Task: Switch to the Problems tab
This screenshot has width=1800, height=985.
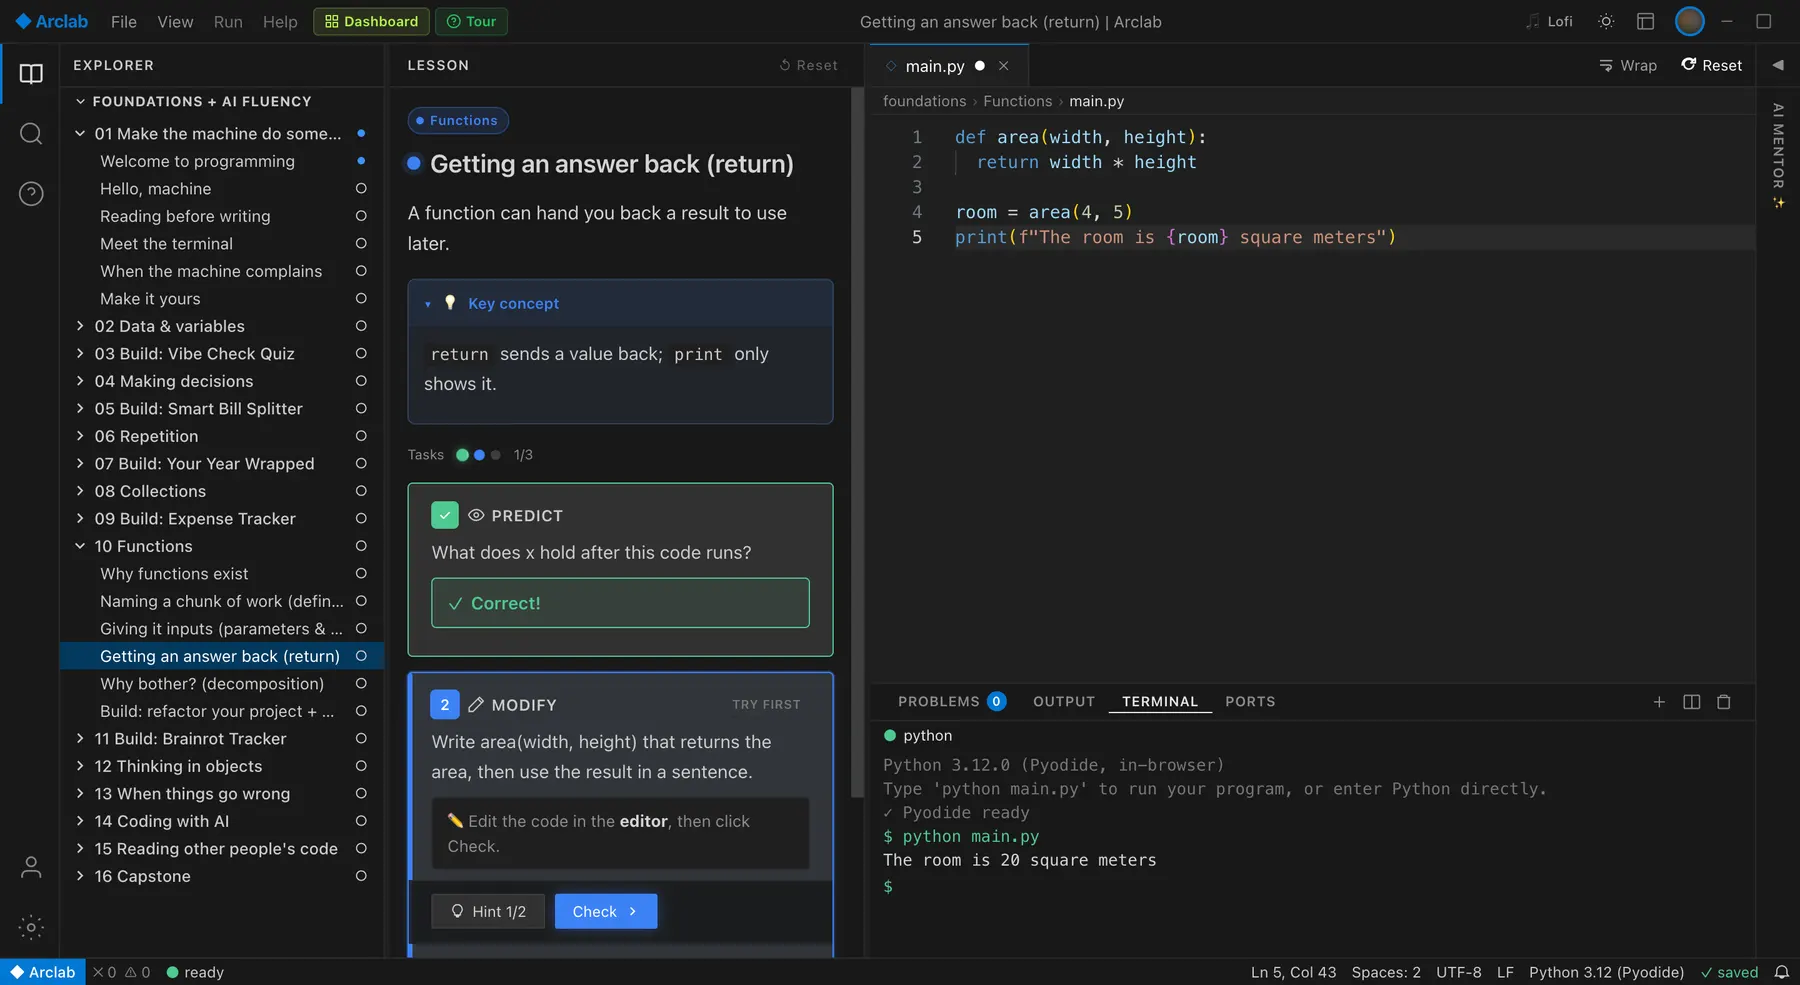Action: (x=951, y=702)
